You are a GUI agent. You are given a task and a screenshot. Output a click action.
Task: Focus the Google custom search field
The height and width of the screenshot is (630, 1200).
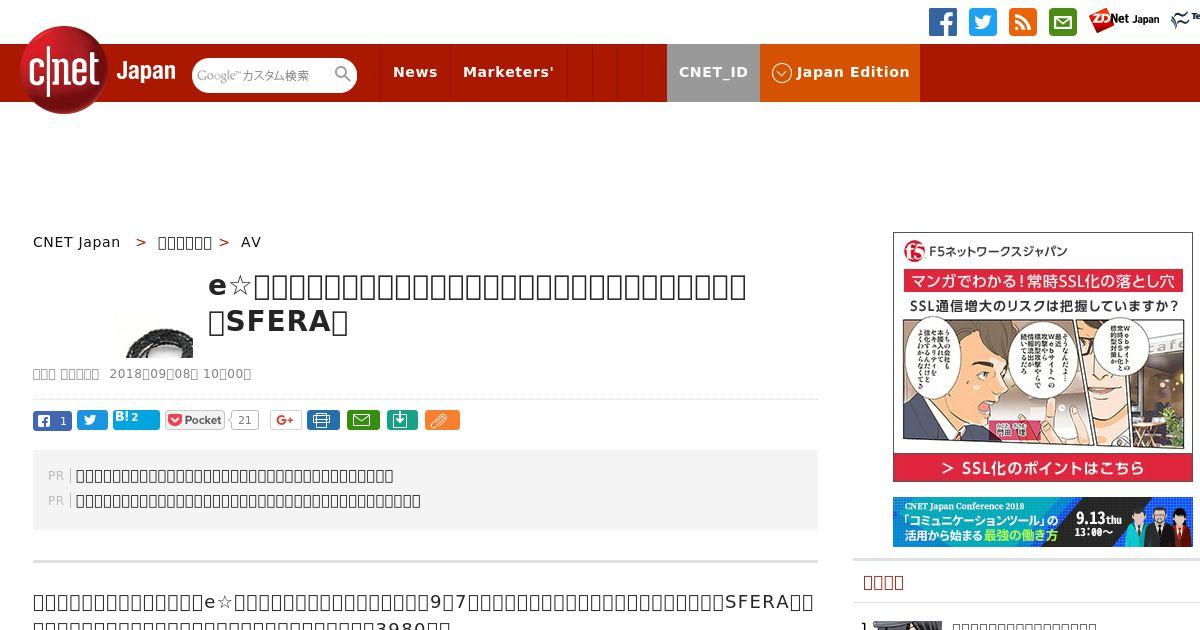tap(262, 75)
